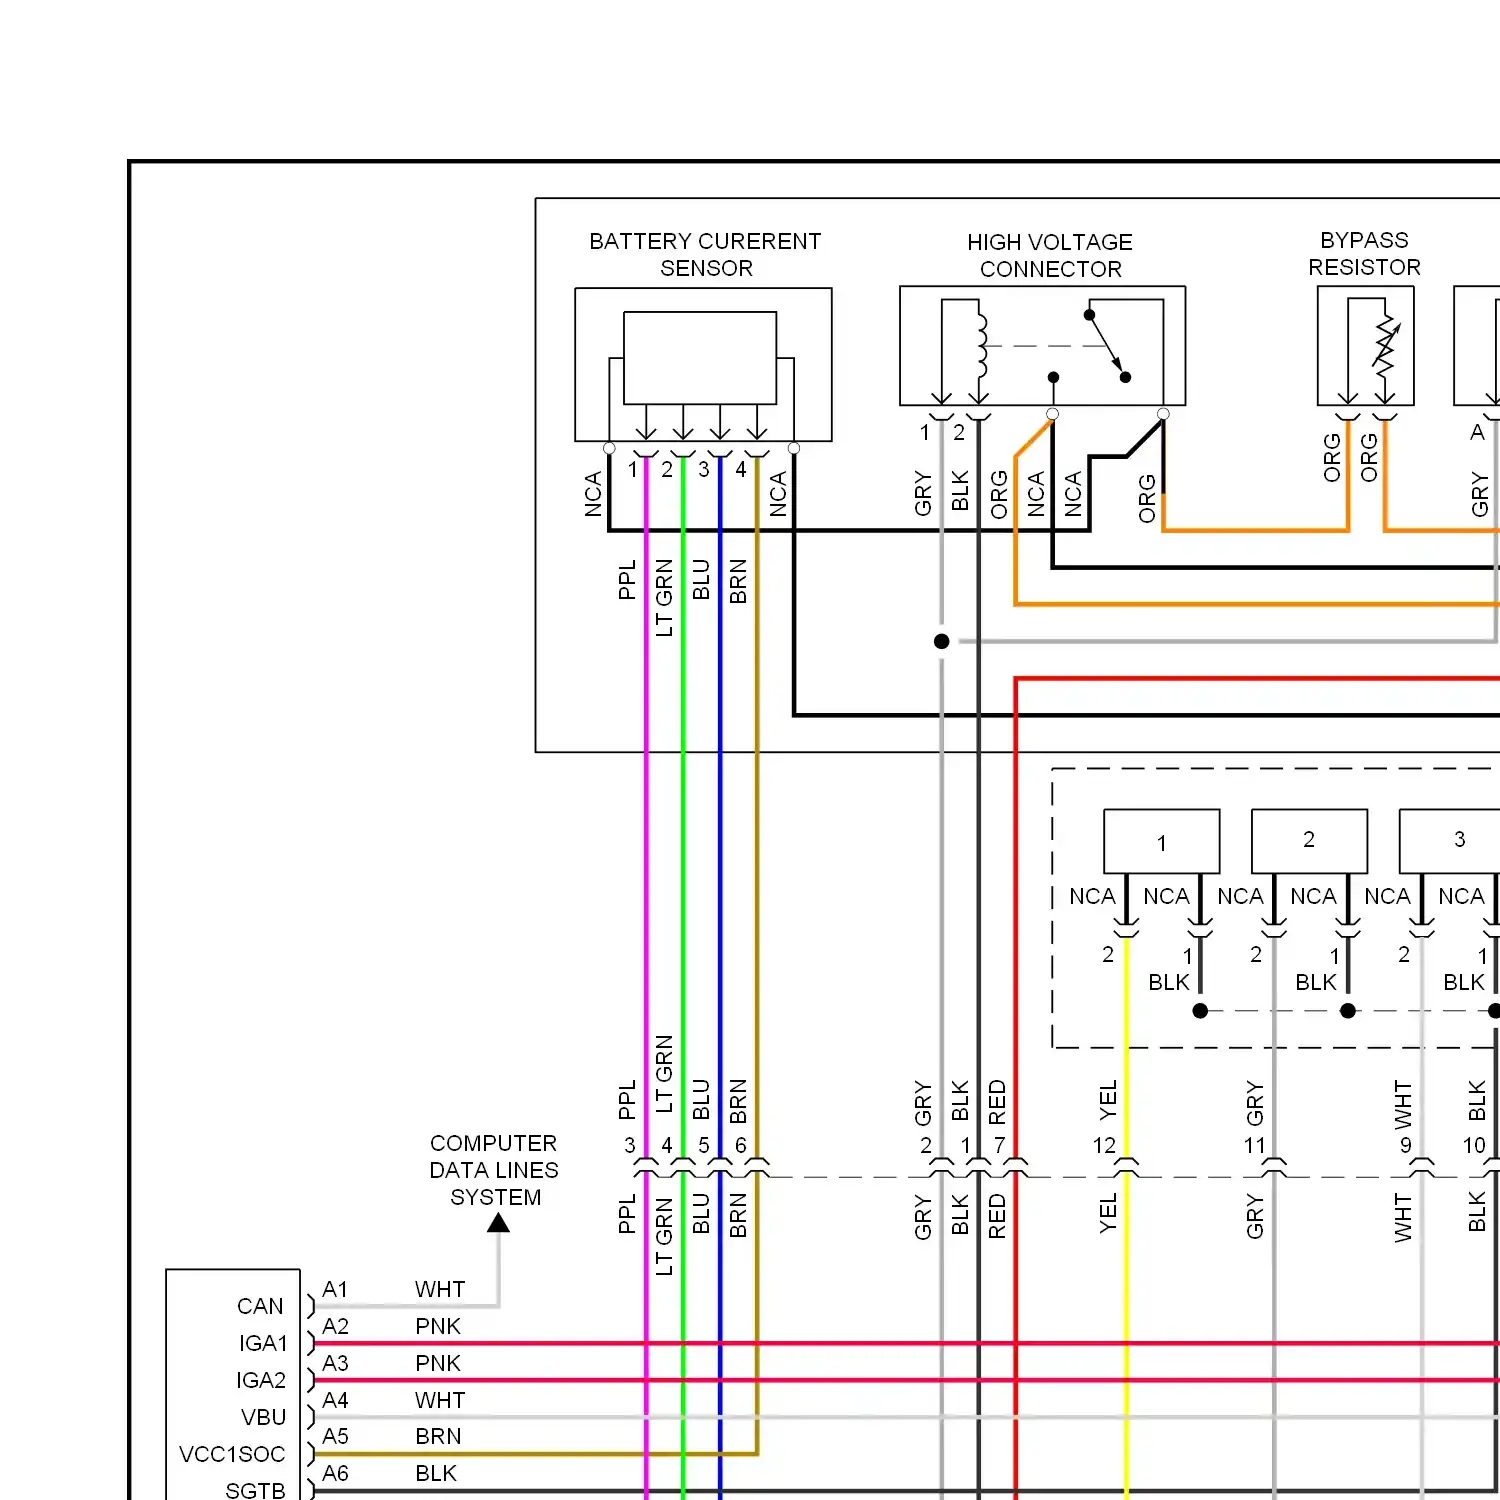Select pin label A2
Viewport: 1500px width, 1500px height.
(335, 1326)
